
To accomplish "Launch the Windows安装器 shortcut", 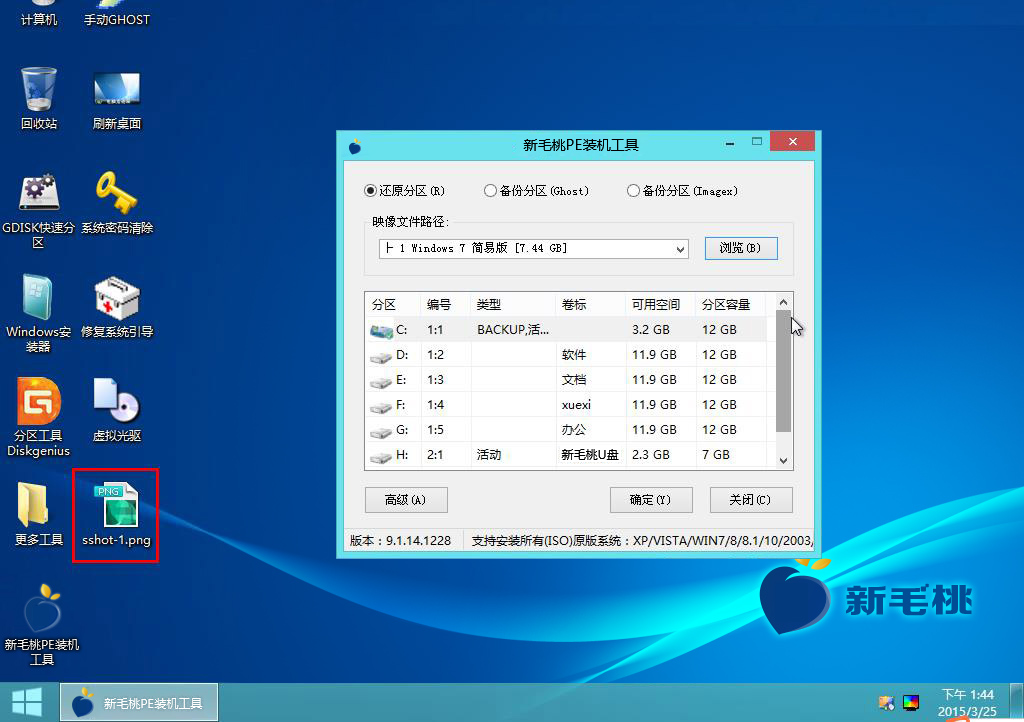I will pyautogui.click(x=39, y=314).
